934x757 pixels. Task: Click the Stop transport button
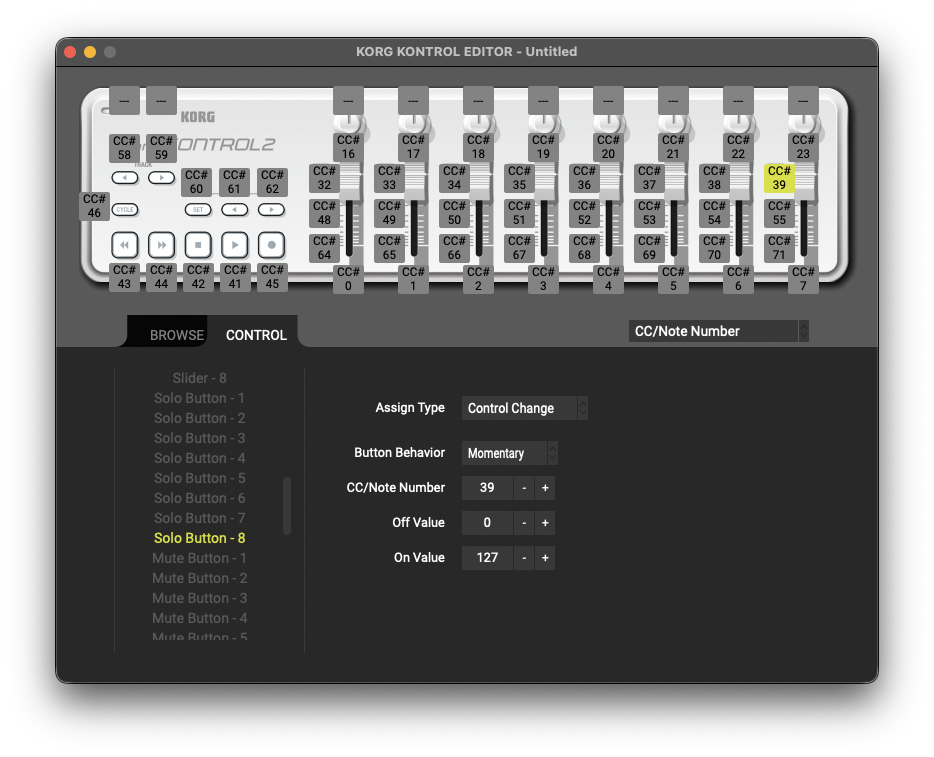[x=198, y=245]
